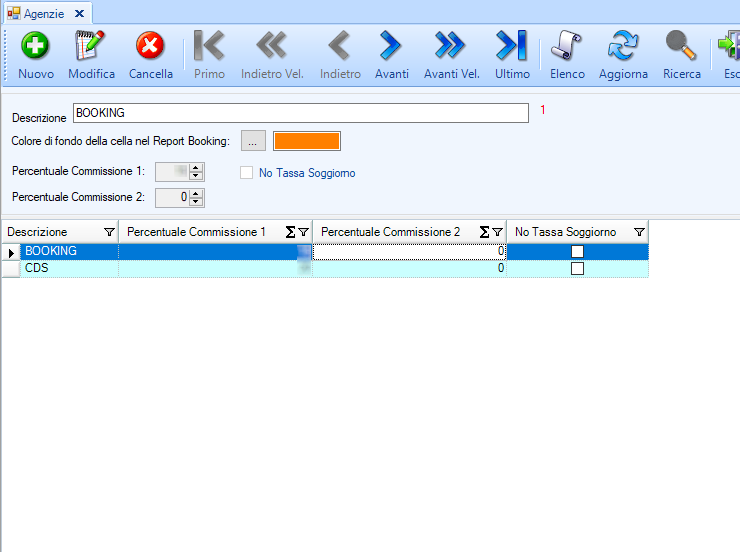Click the Descrizione text field
This screenshot has height=552, width=740.
click(300, 113)
